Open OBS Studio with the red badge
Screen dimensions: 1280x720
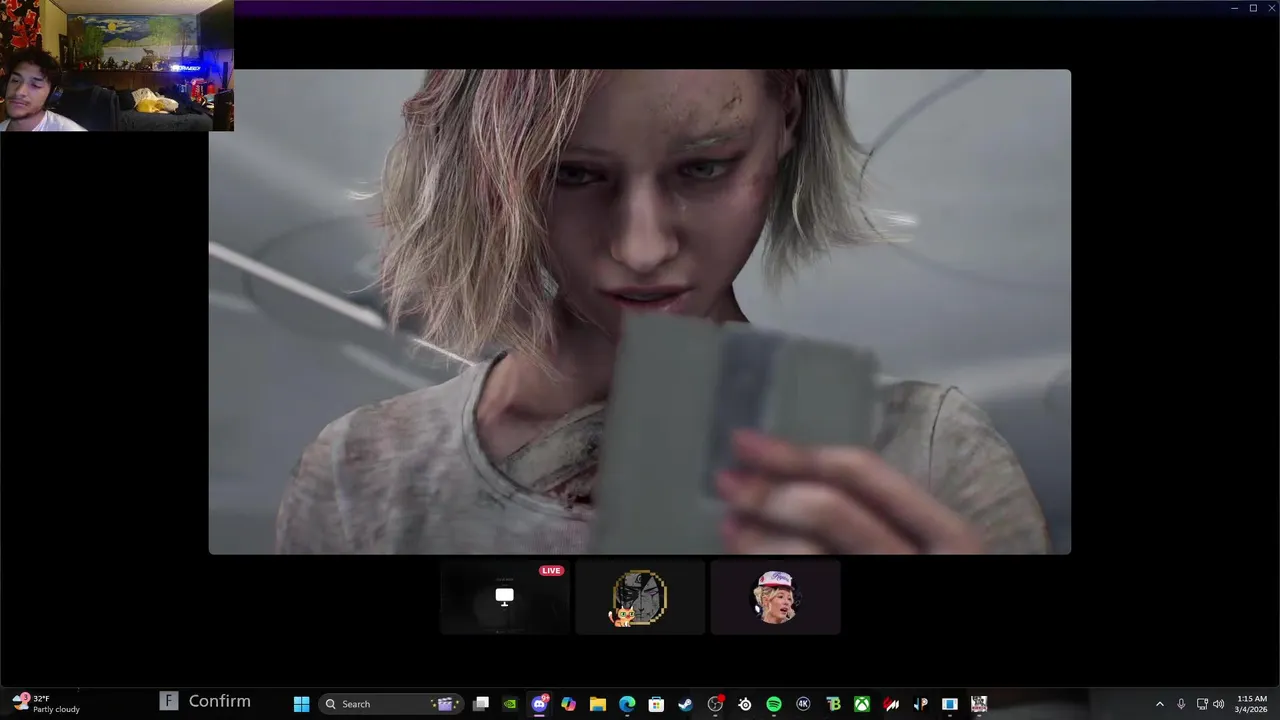715,704
